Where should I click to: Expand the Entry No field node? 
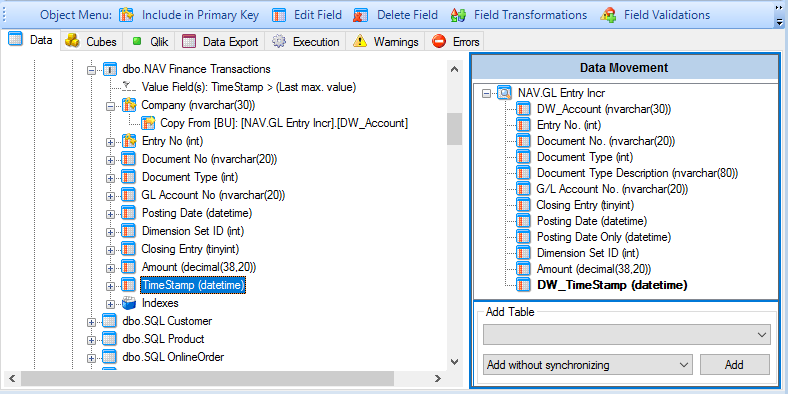pos(110,142)
